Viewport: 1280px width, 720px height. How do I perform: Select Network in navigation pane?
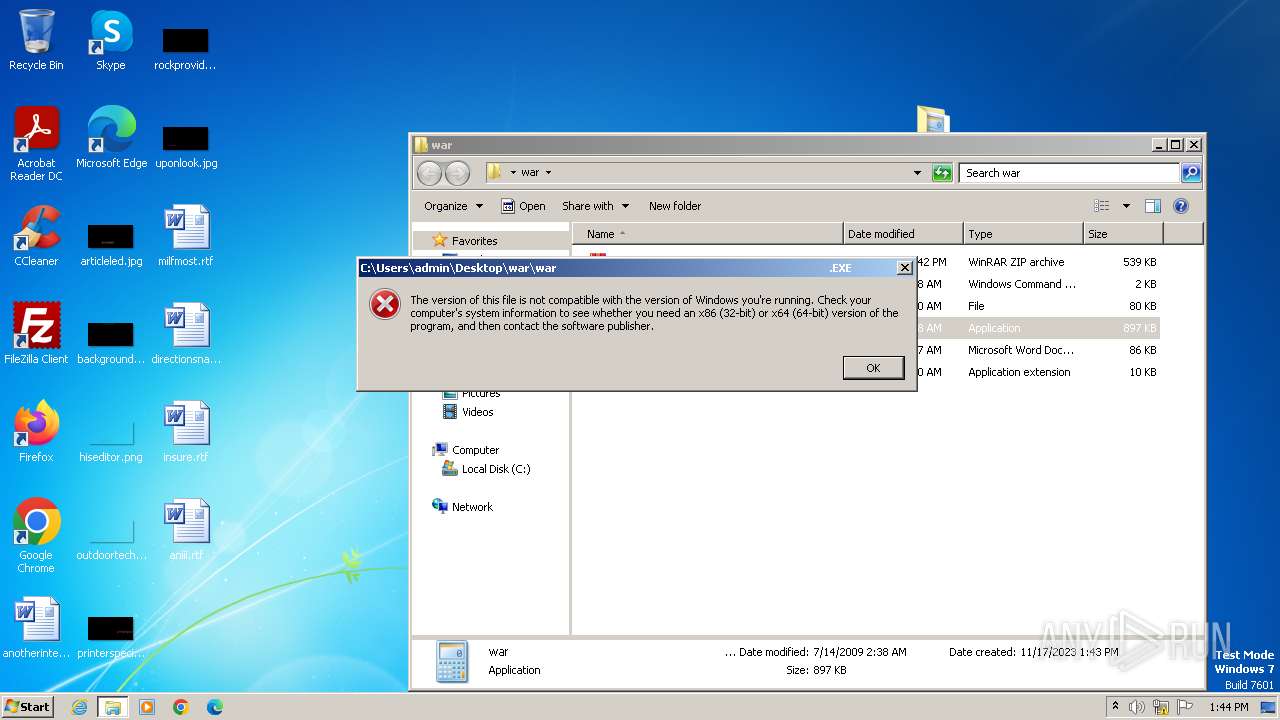462,507
